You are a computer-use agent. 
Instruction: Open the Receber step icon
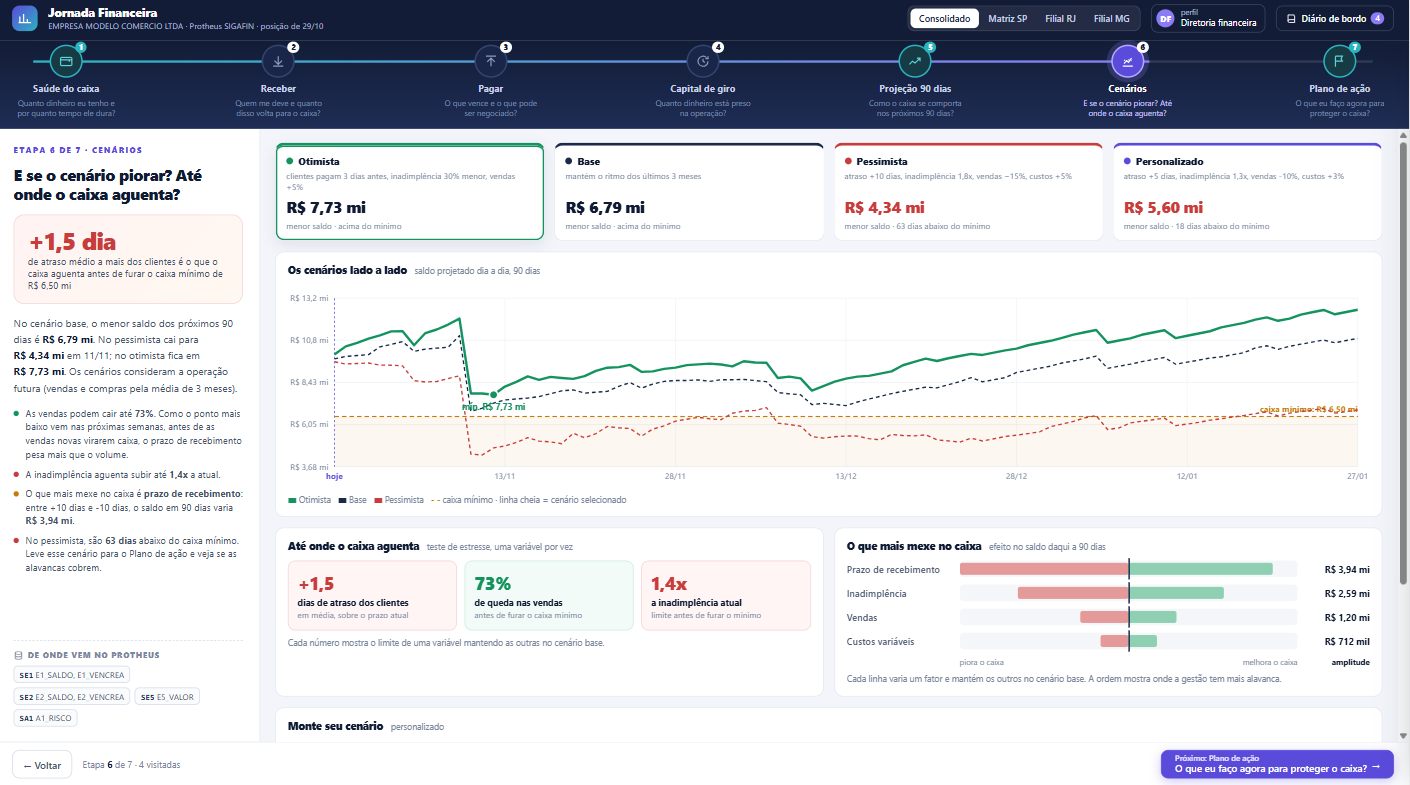click(278, 61)
